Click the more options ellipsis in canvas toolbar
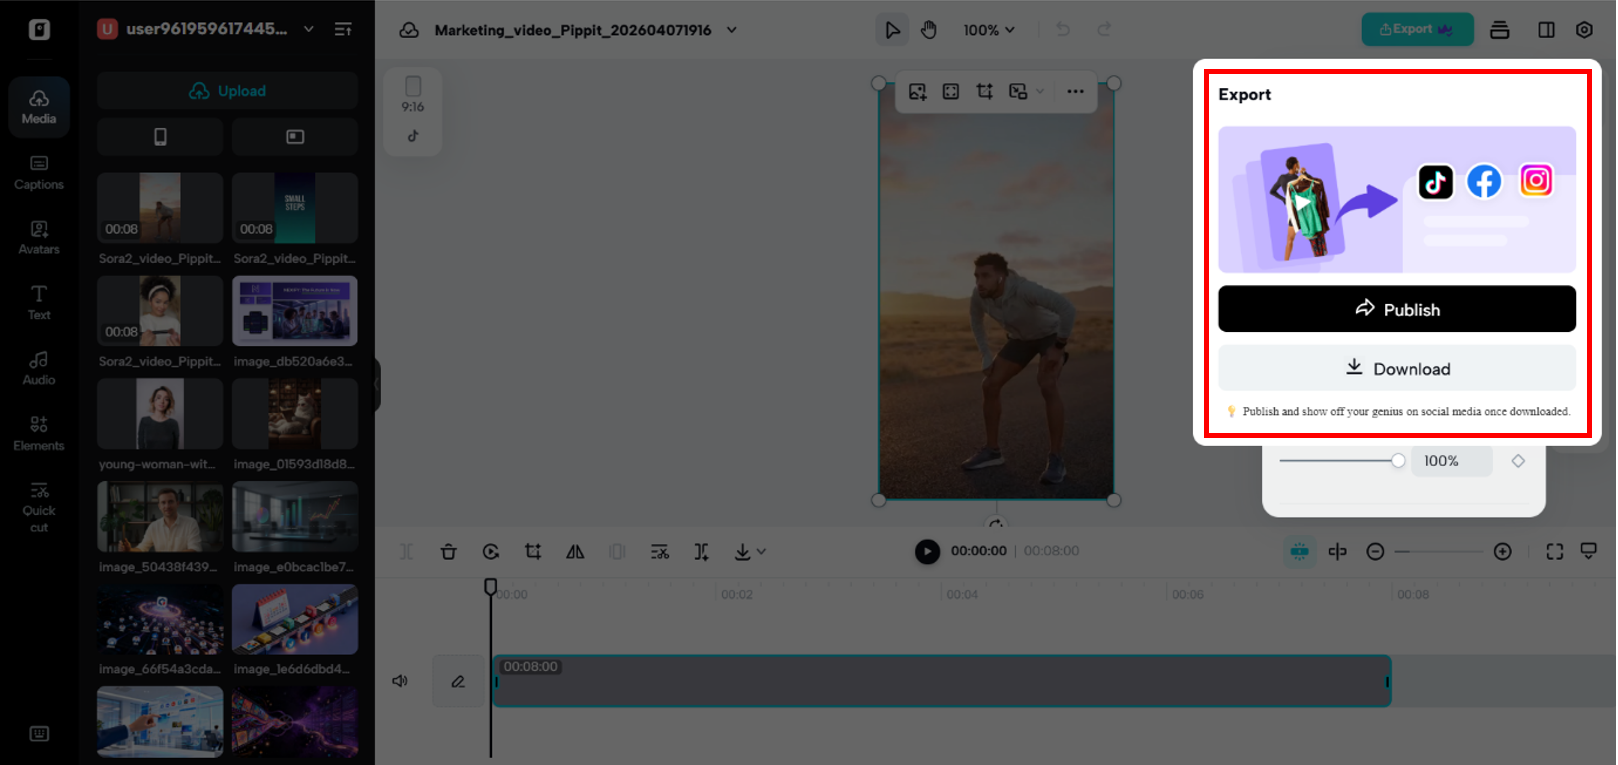 tap(1075, 91)
